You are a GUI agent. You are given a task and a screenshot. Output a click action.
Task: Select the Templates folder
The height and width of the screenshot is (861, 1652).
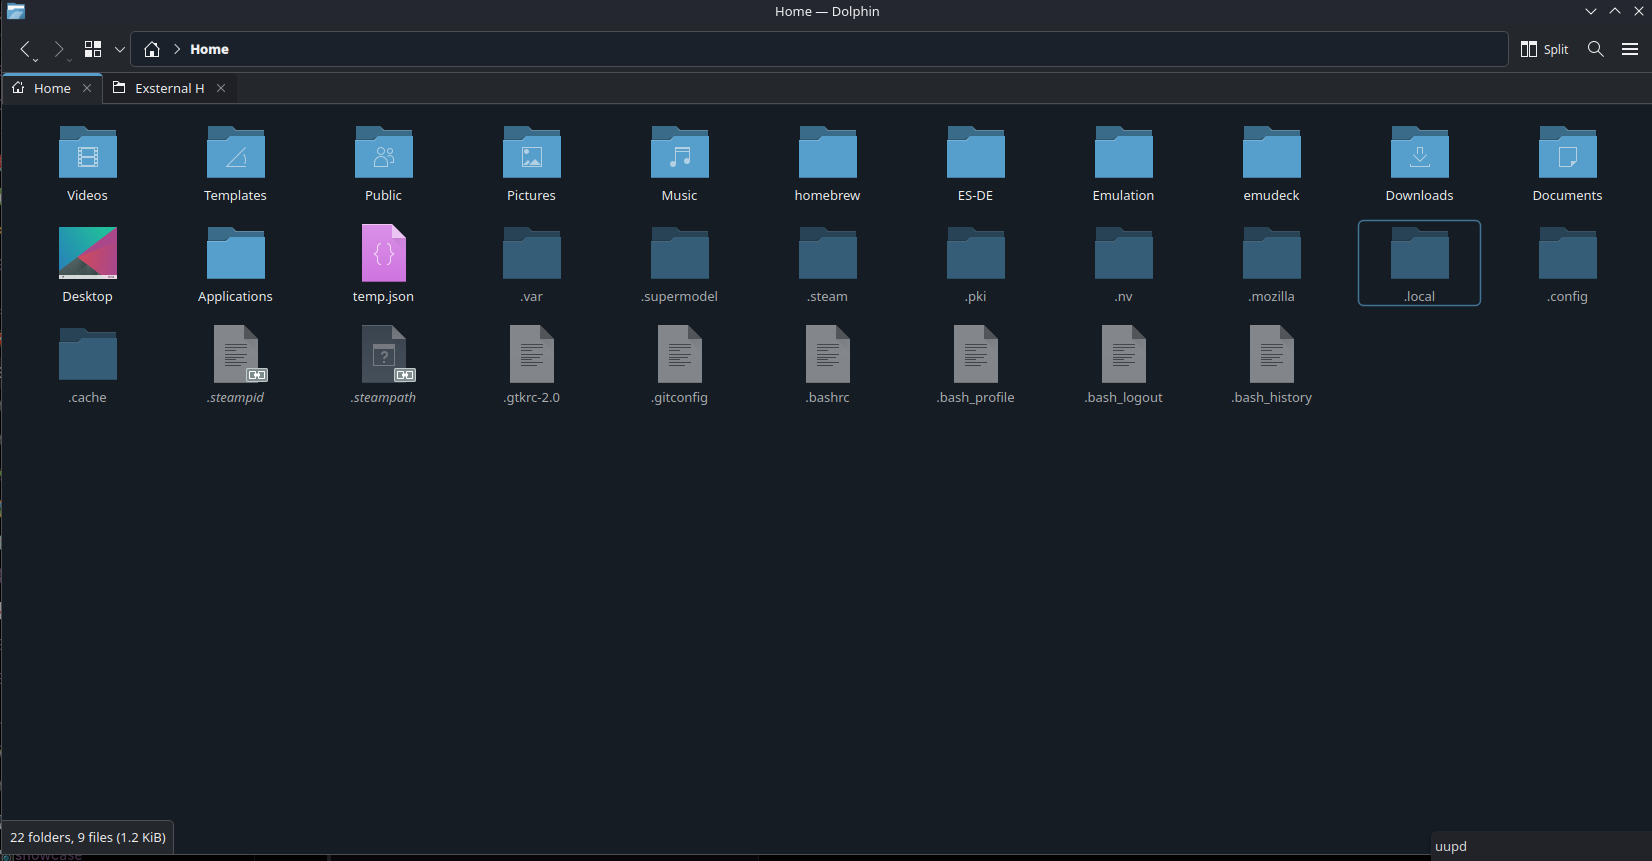pyautogui.click(x=236, y=164)
